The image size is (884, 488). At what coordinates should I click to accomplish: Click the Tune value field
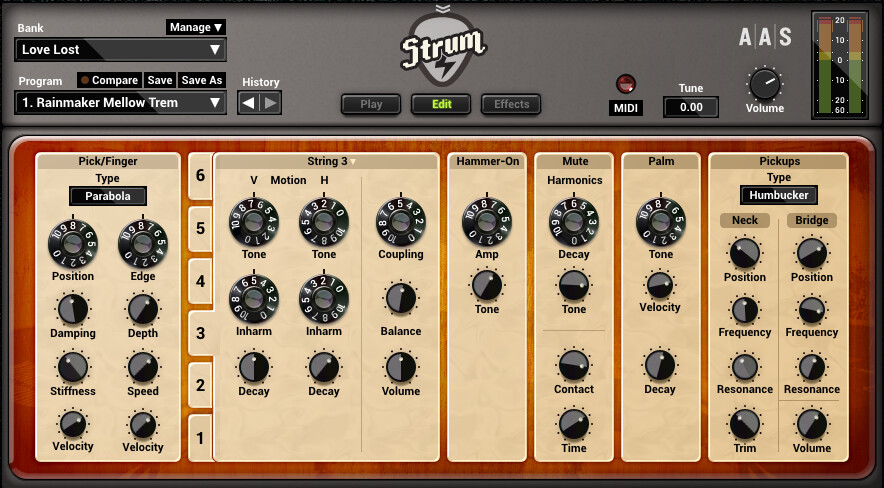(691, 107)
